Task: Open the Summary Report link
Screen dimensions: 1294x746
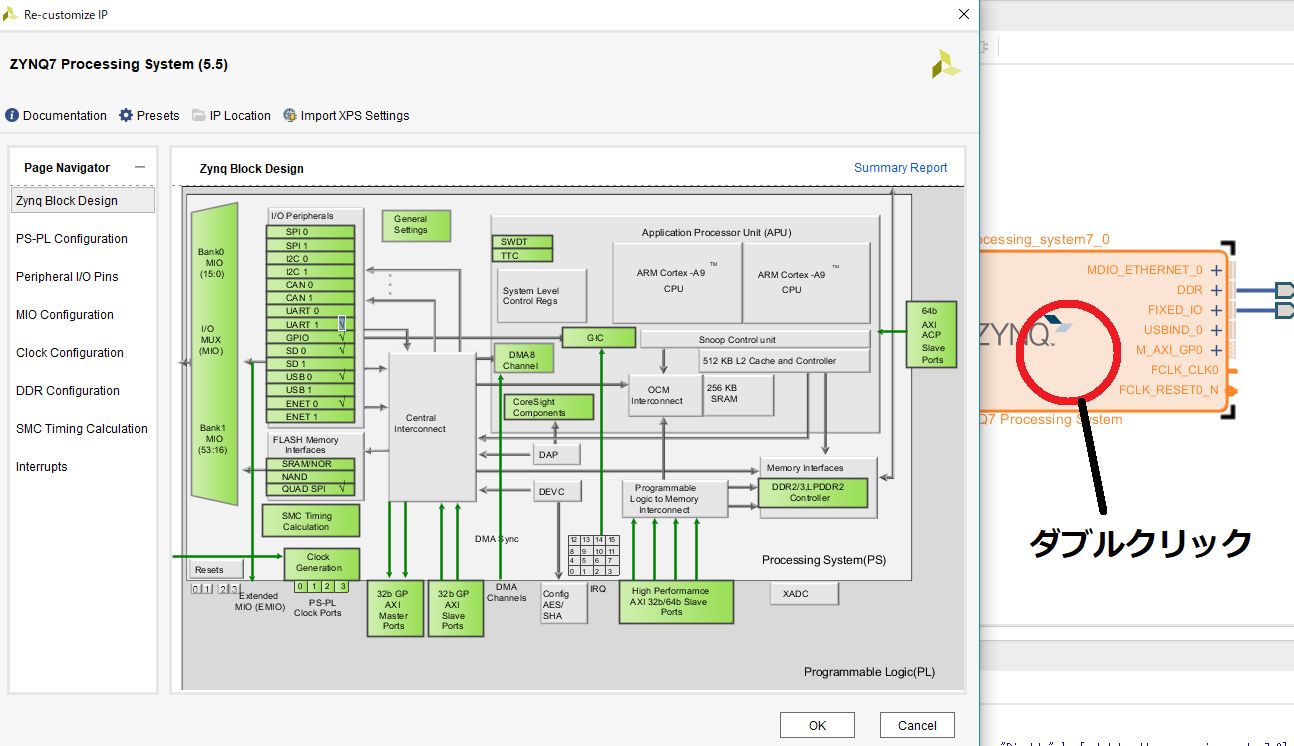Action: pos(900,168)
